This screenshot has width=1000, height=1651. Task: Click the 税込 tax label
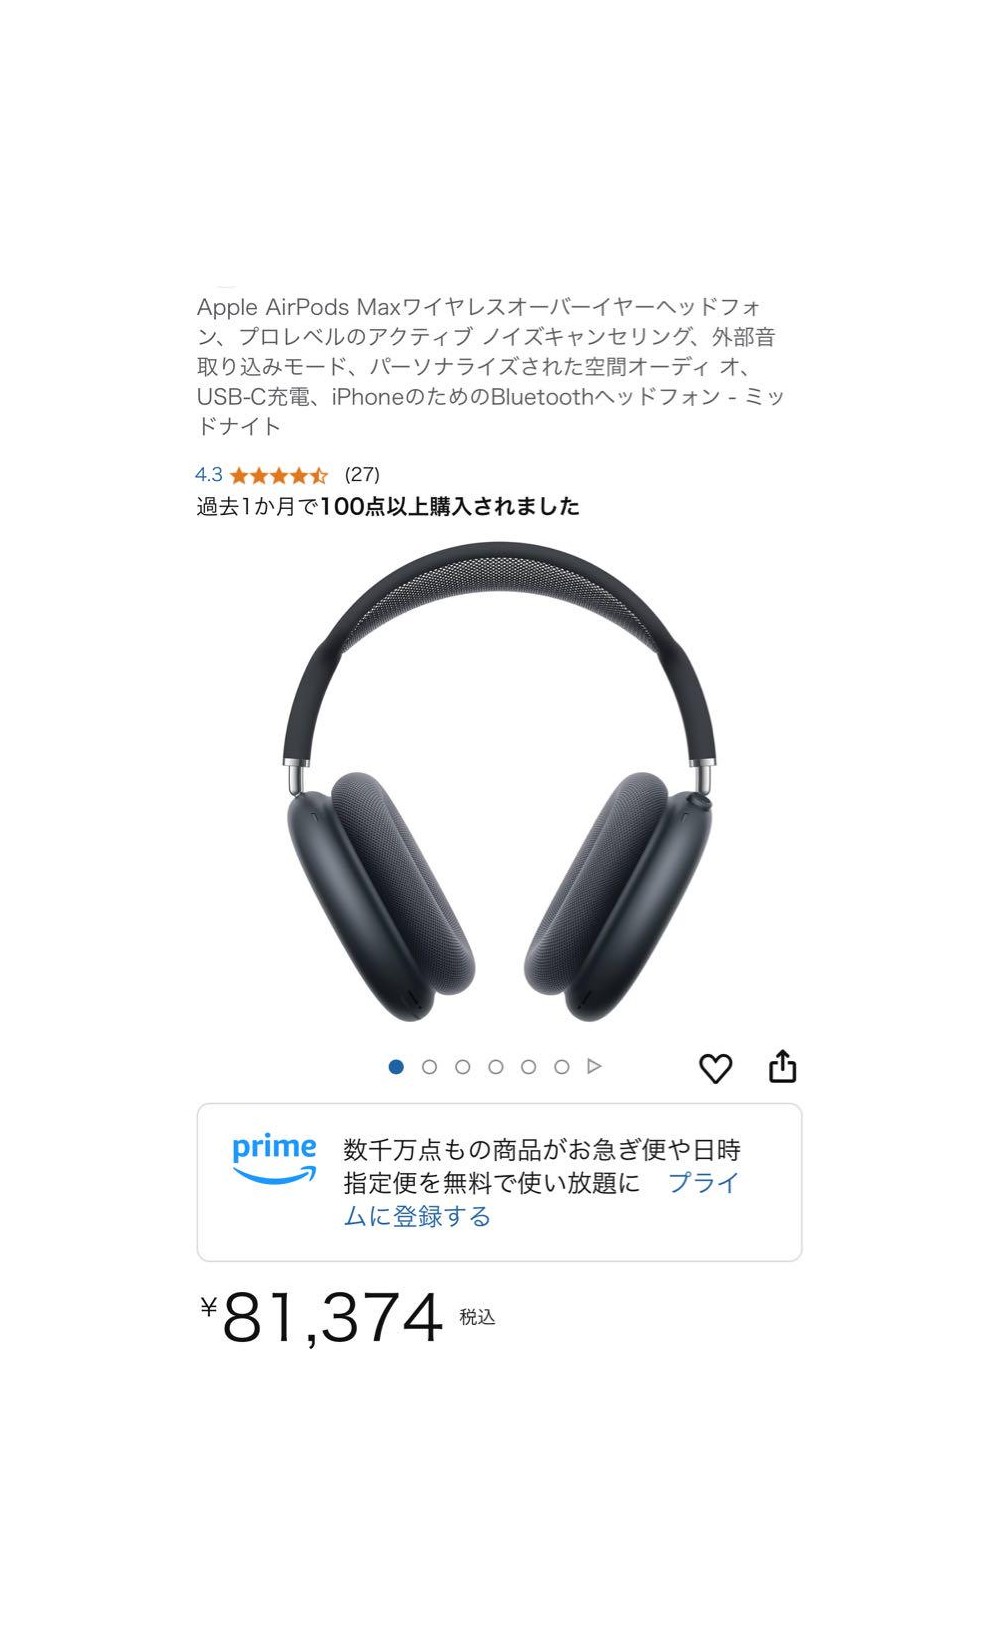[477, 1317]
